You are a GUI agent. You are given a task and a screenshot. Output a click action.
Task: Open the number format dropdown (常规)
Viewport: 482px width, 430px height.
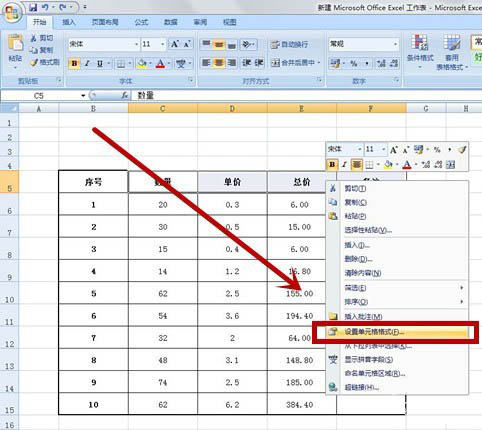pyautogui.click(x=395, y=44)
